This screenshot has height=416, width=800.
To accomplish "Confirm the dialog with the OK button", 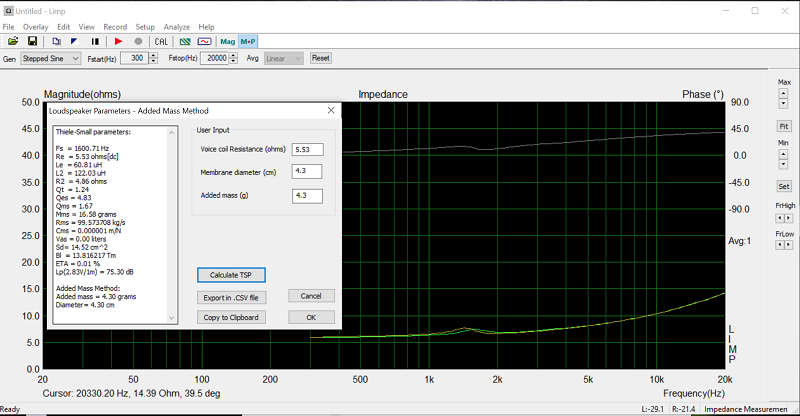I will (311, 317).
